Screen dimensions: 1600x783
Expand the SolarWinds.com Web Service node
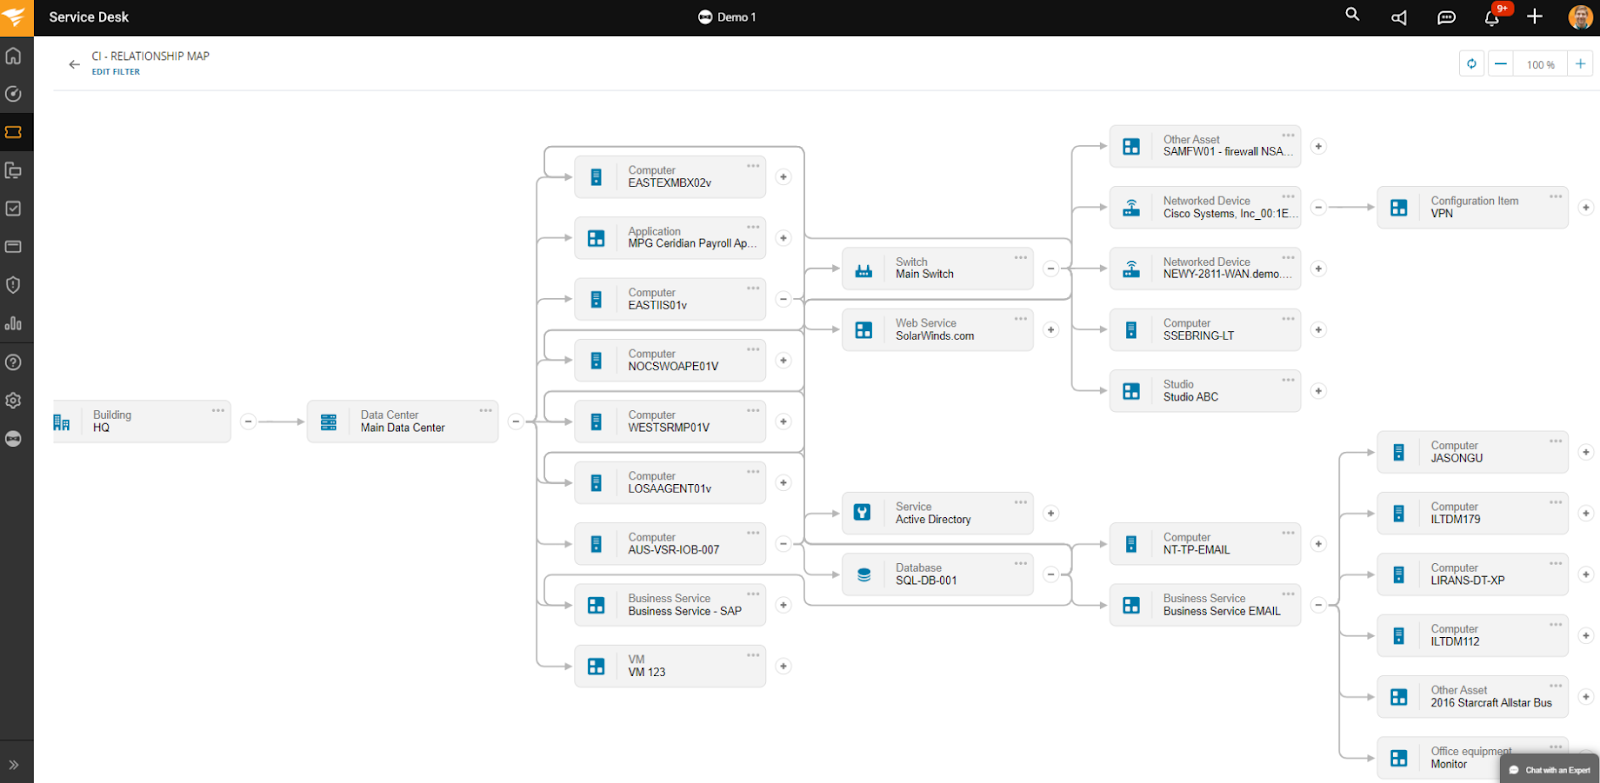click(x=1051, y=330)
